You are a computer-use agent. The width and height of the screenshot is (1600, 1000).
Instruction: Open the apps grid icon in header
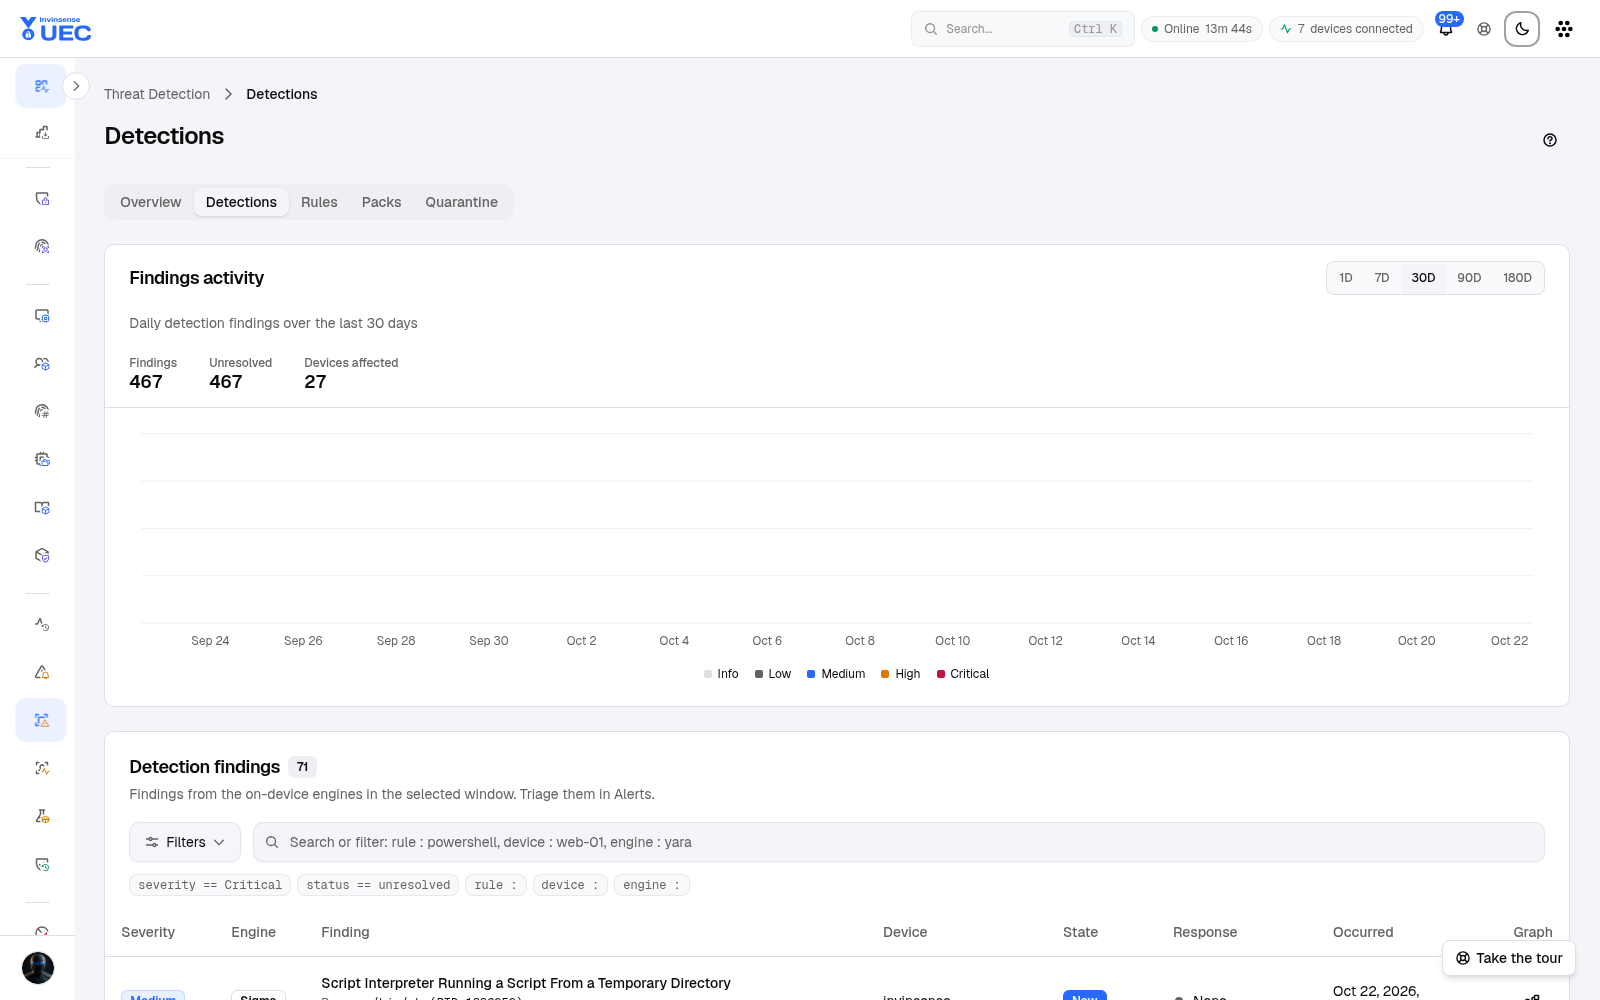1564,29
